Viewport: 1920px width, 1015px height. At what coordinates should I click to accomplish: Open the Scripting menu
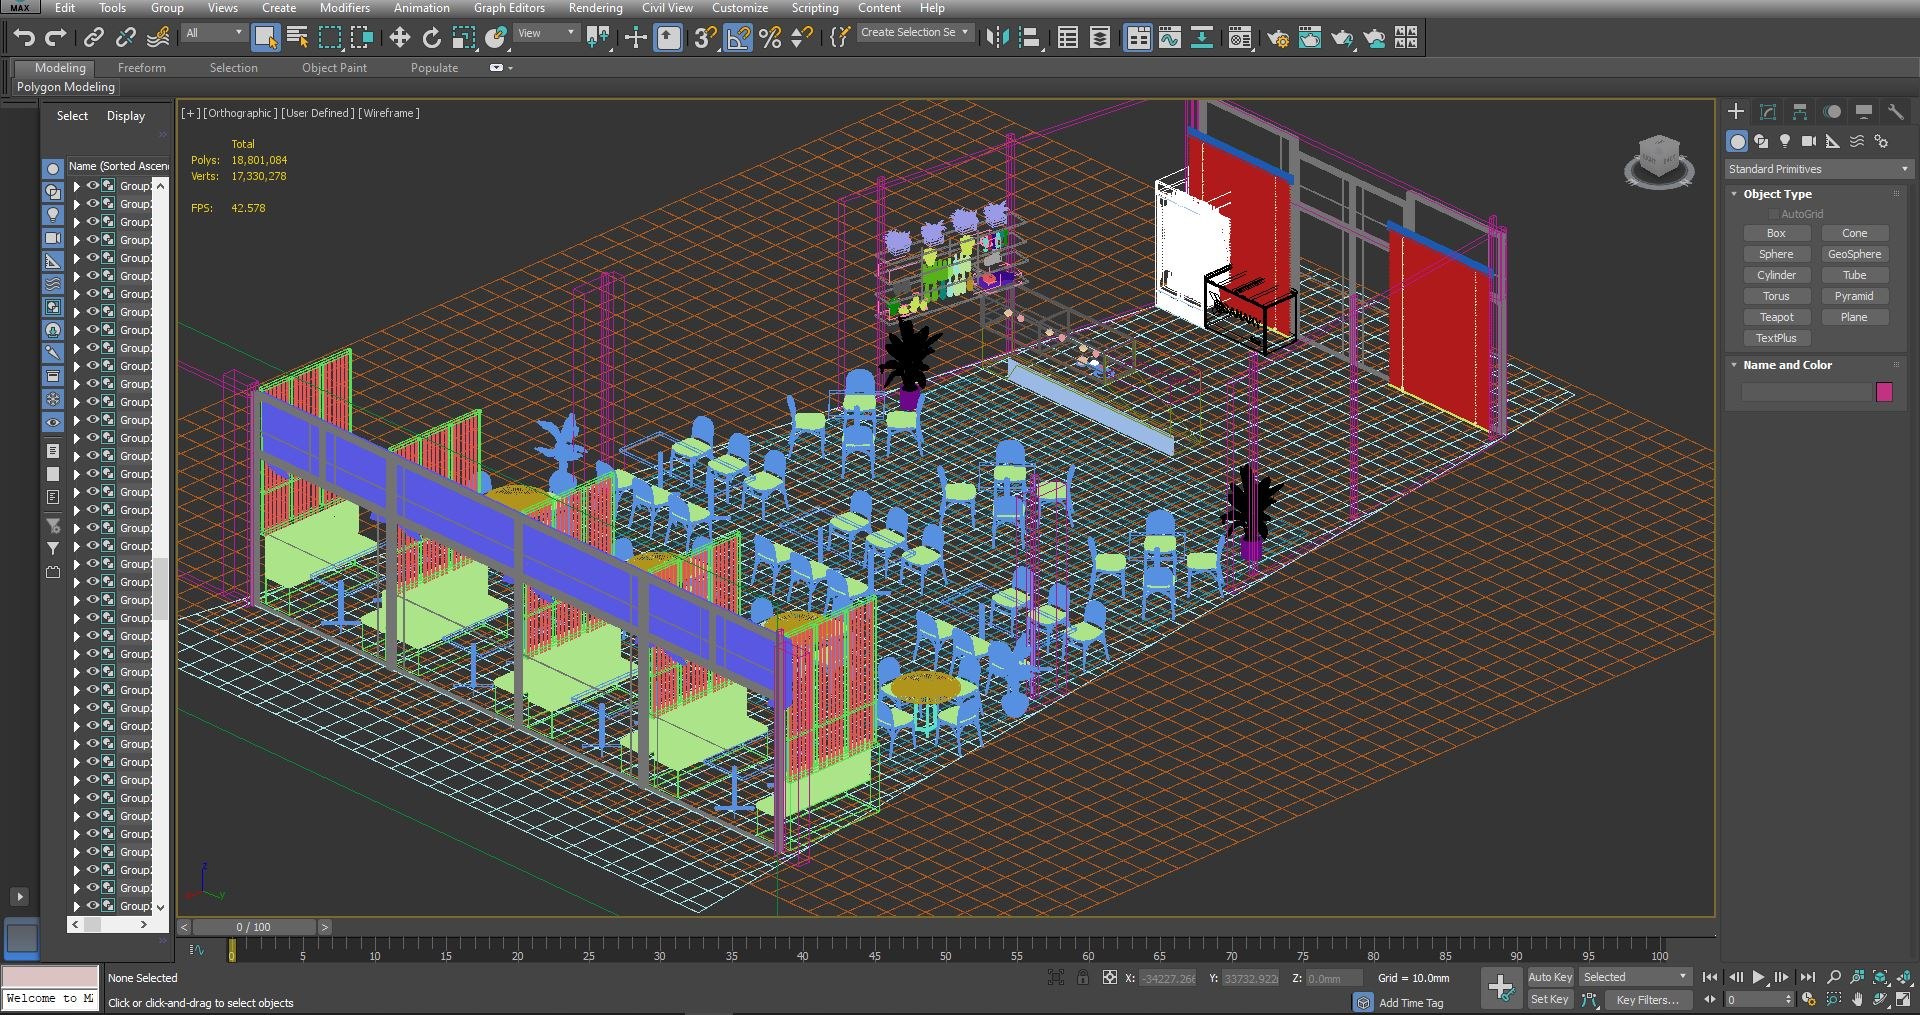coord(815,8)
